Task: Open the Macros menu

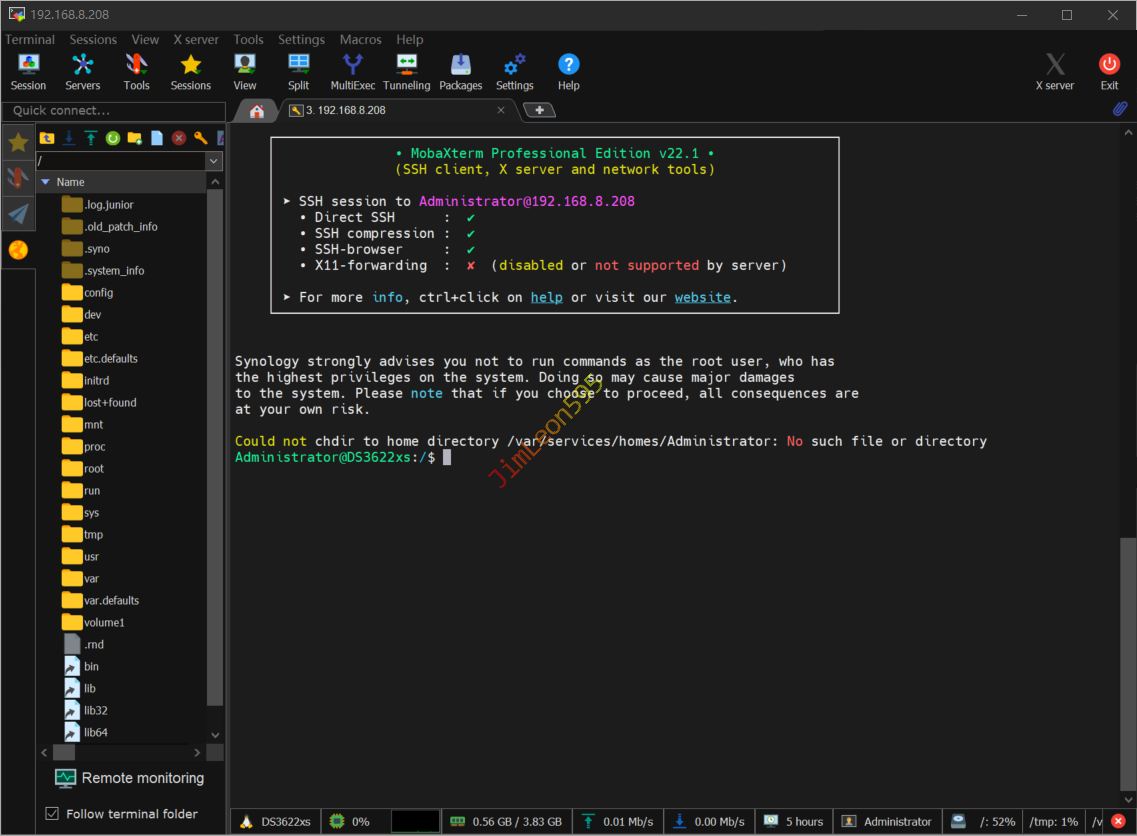Action: click(360, 40)
